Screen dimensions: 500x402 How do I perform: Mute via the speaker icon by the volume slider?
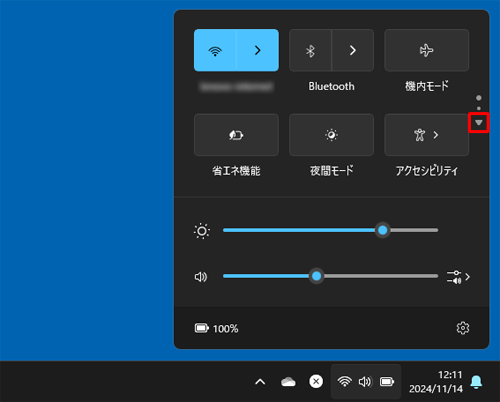[201, 277]
